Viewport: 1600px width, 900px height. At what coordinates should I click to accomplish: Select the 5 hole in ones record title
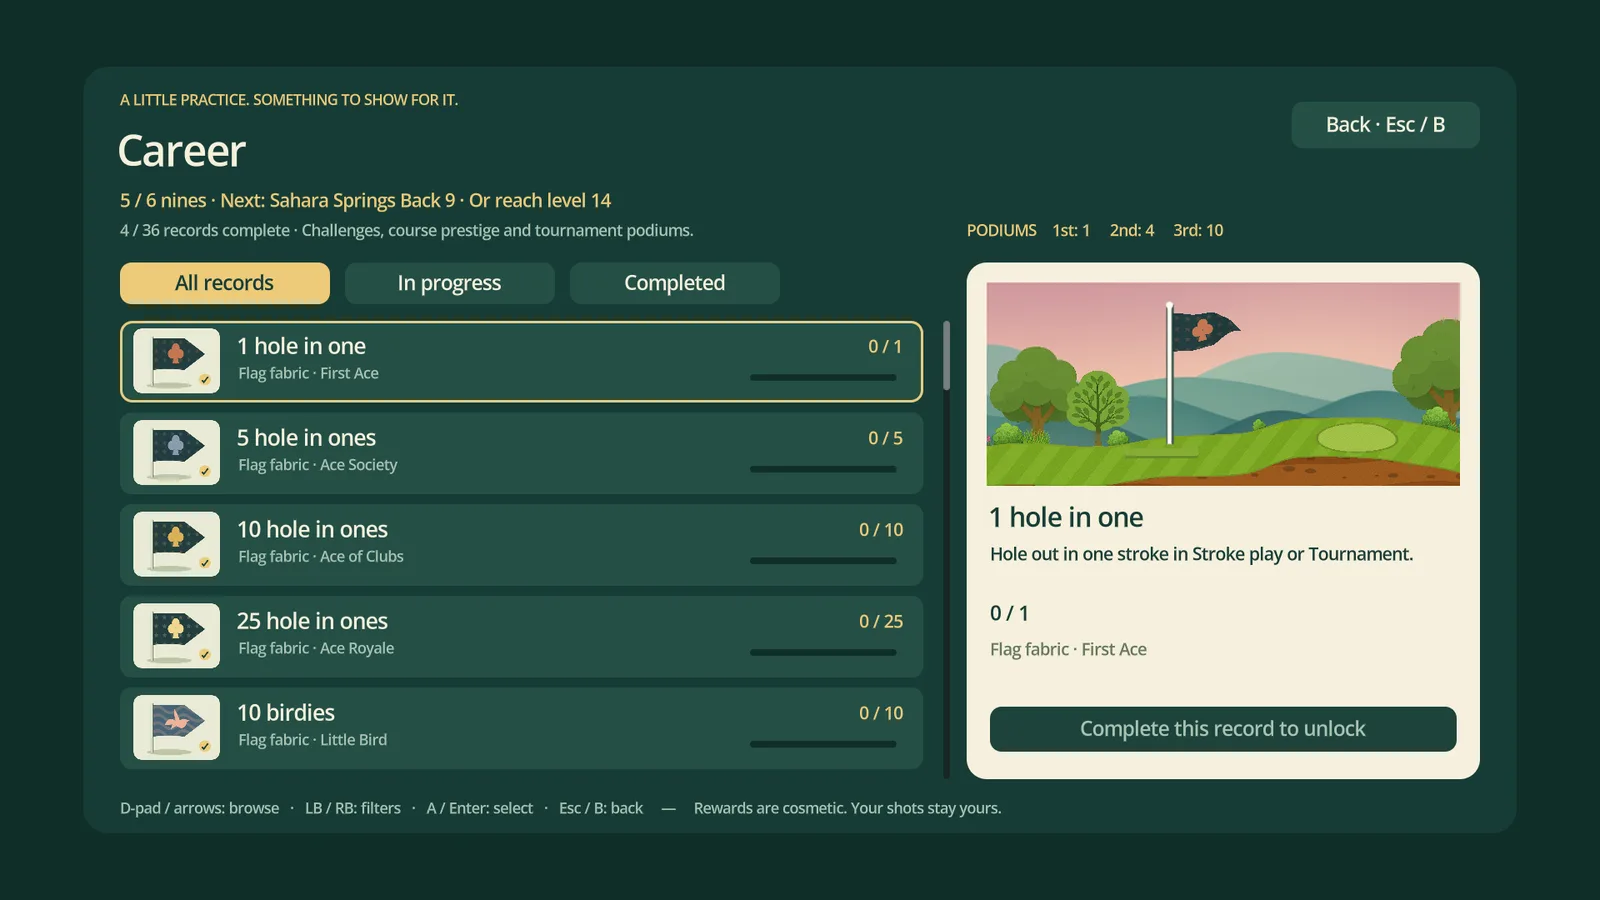tap(306, 438)
